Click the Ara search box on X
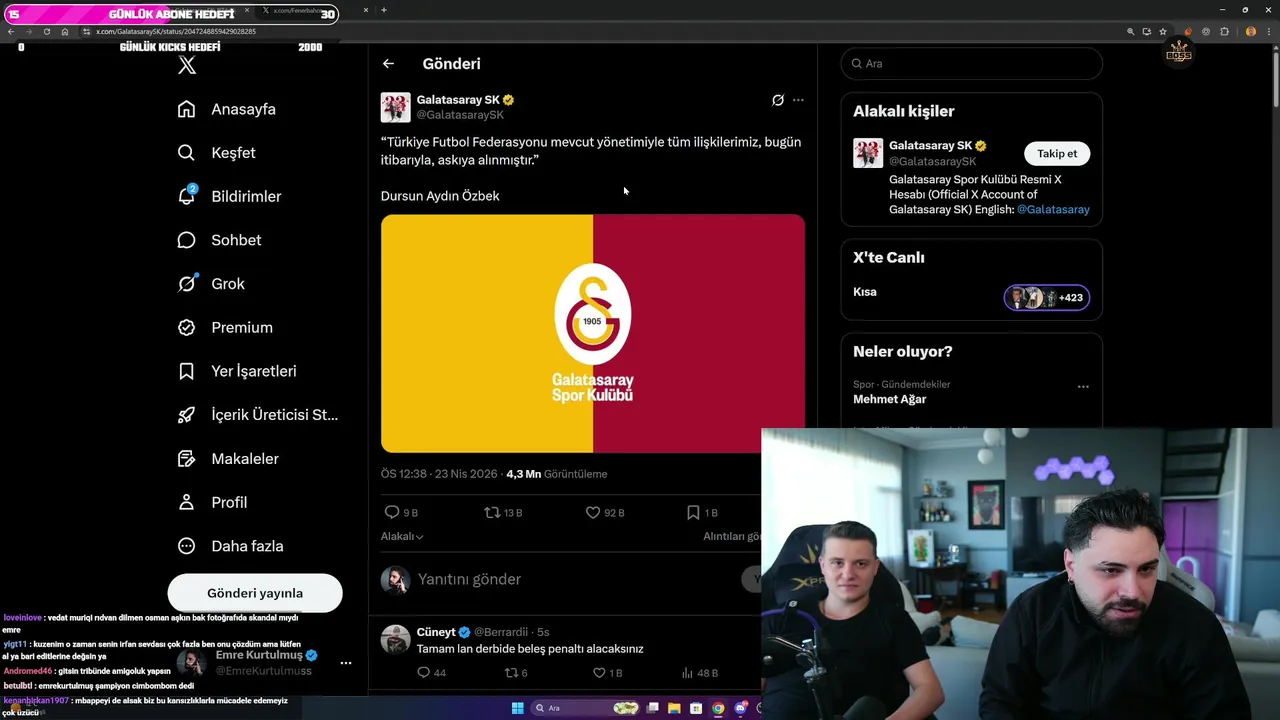 pyautogui.click(x=972, y=63)
